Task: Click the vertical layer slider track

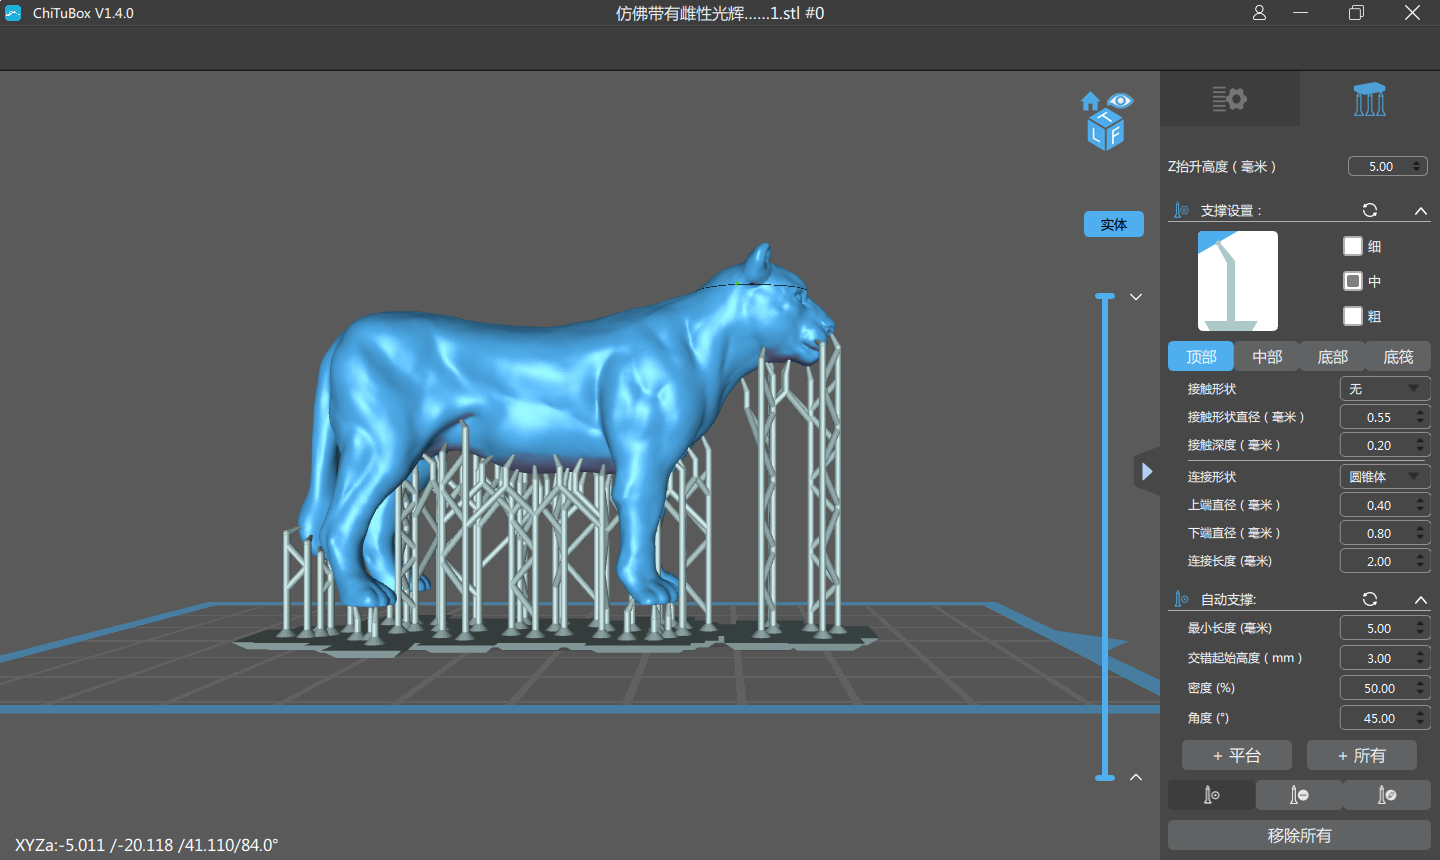Action: [x=1105, y=537]
